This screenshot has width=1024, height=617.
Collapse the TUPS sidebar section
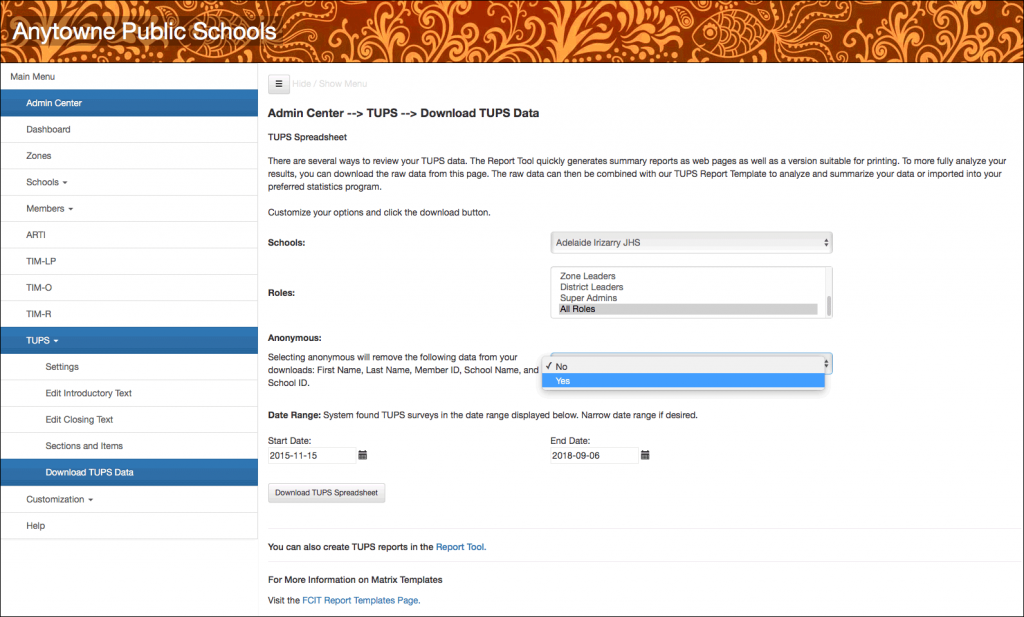pyautogui.click(x=42, y=341)
